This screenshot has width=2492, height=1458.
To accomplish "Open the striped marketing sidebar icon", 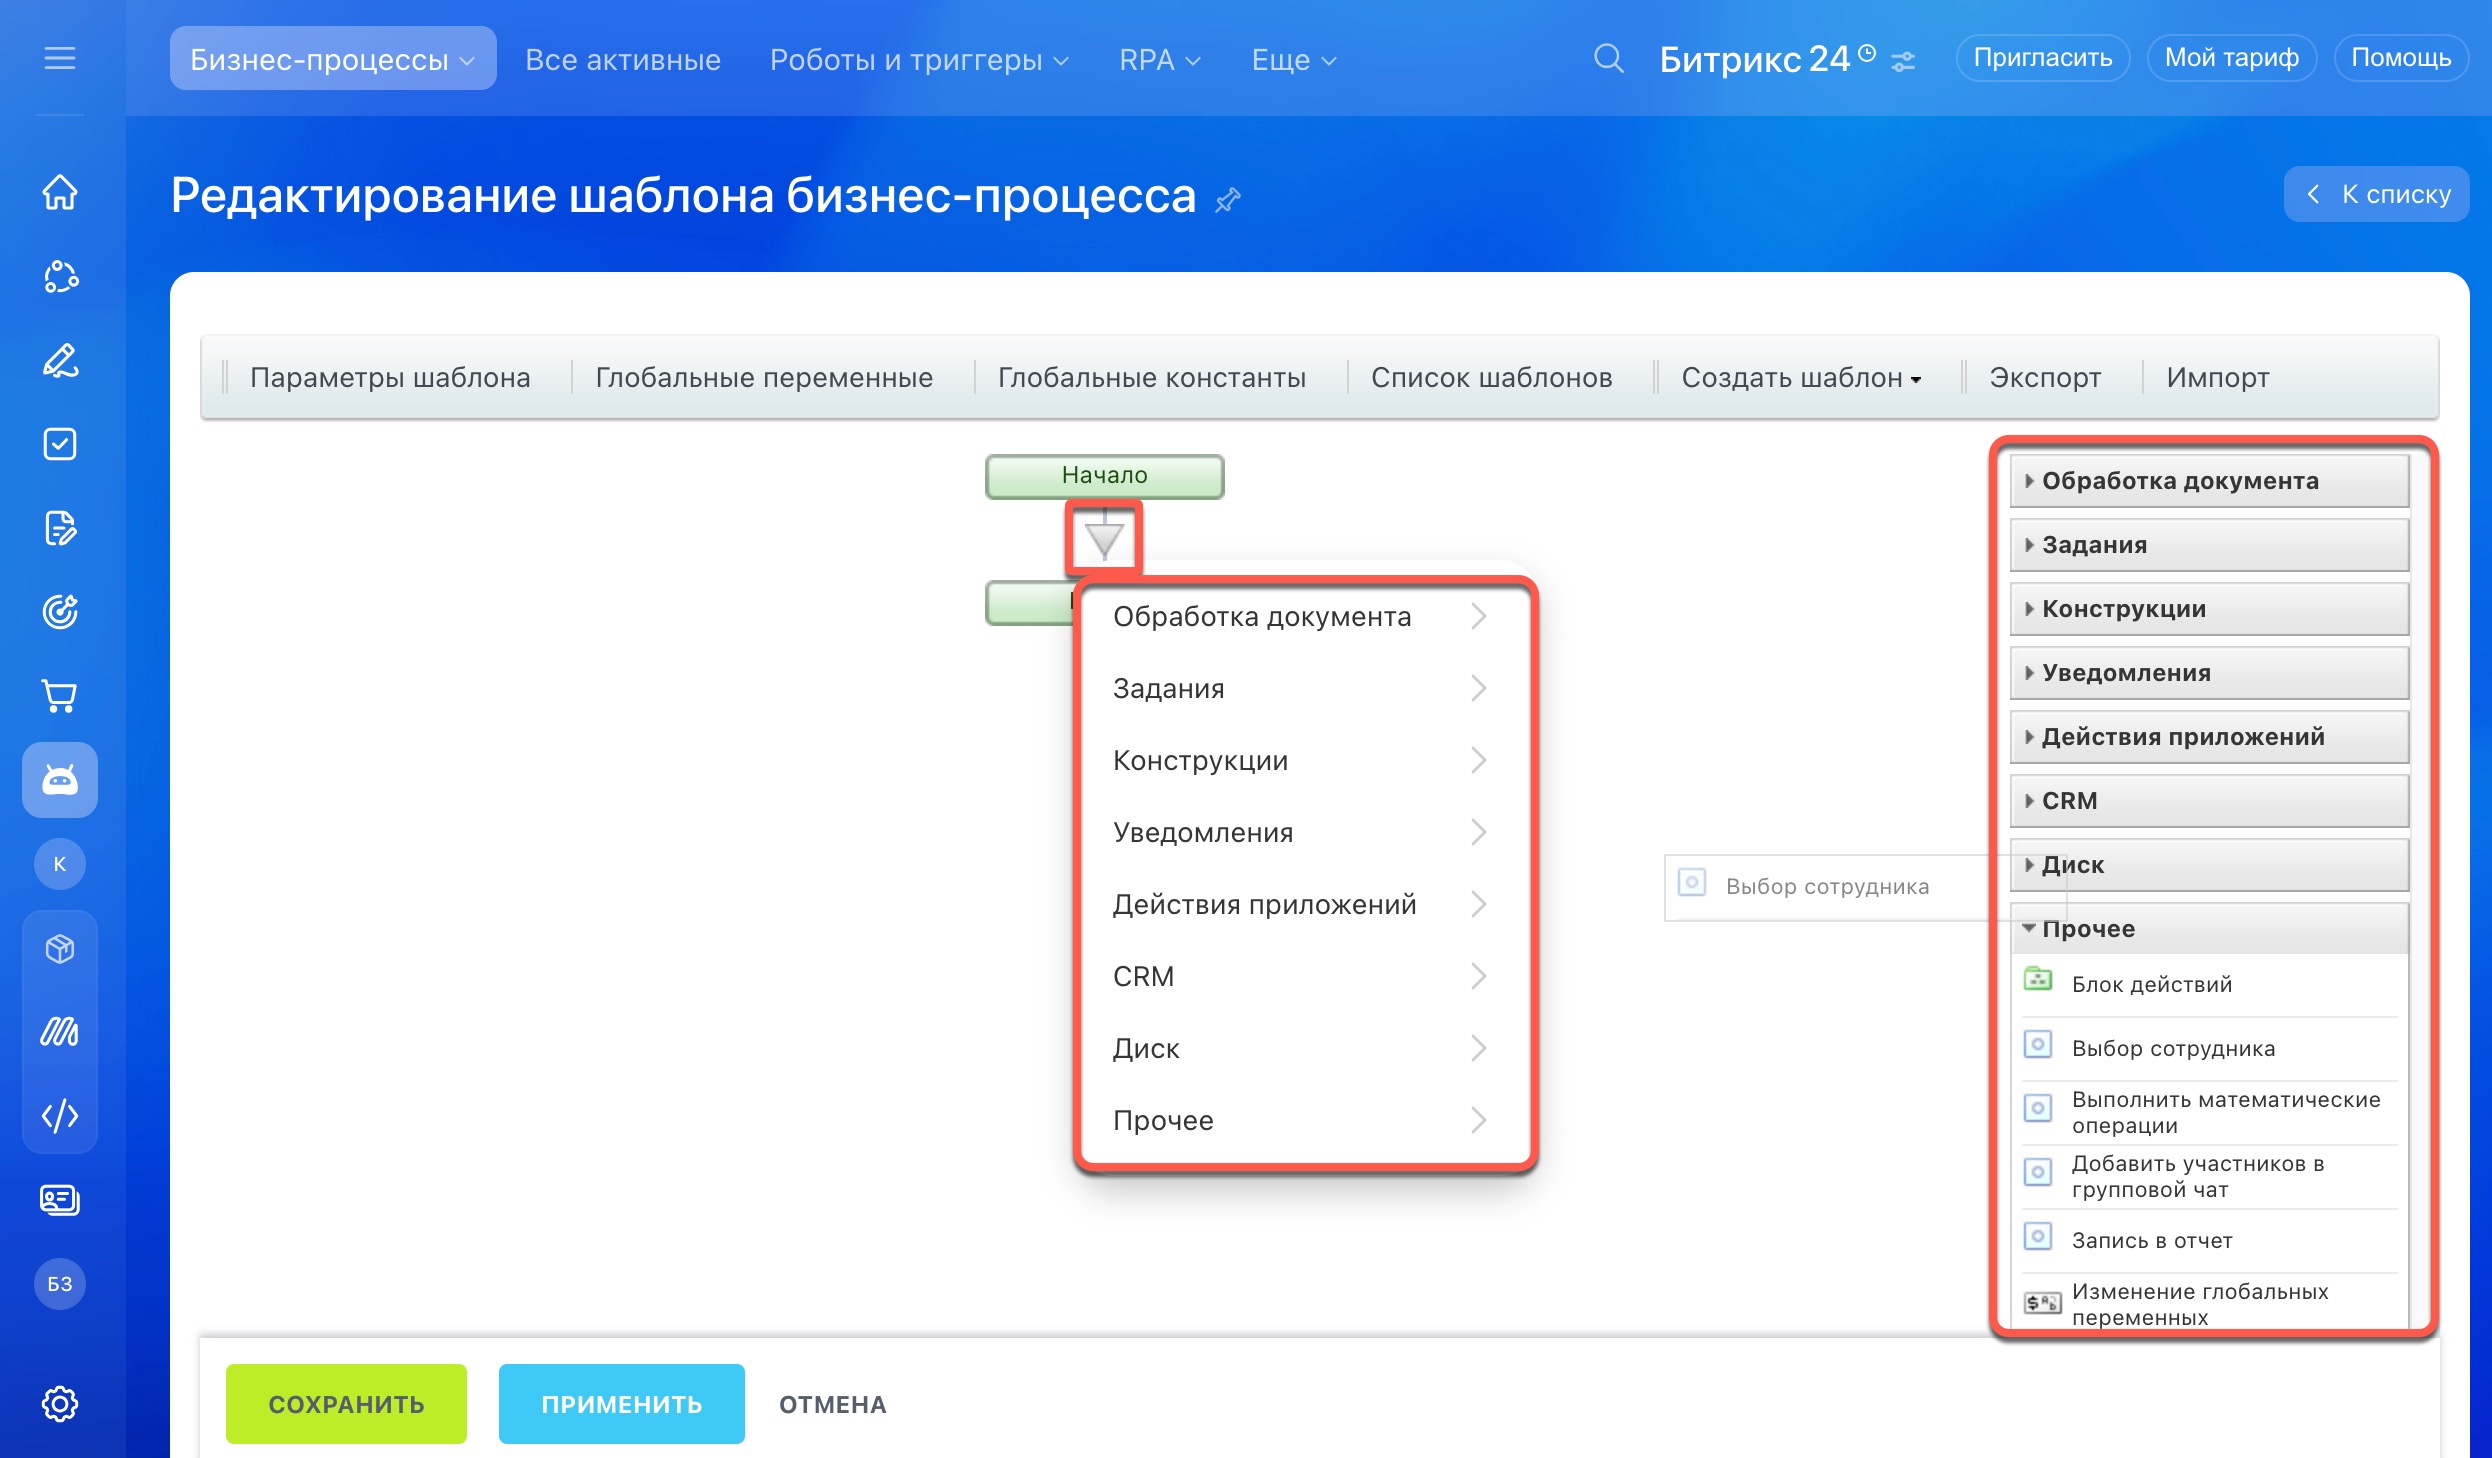I will tap(60, 1032).
